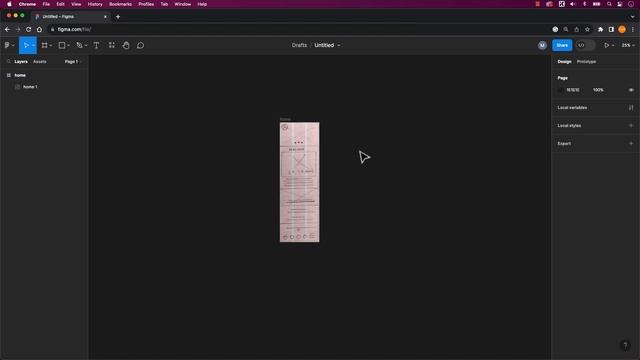
Task: Open the History menu
Action: tap(95, 4)
